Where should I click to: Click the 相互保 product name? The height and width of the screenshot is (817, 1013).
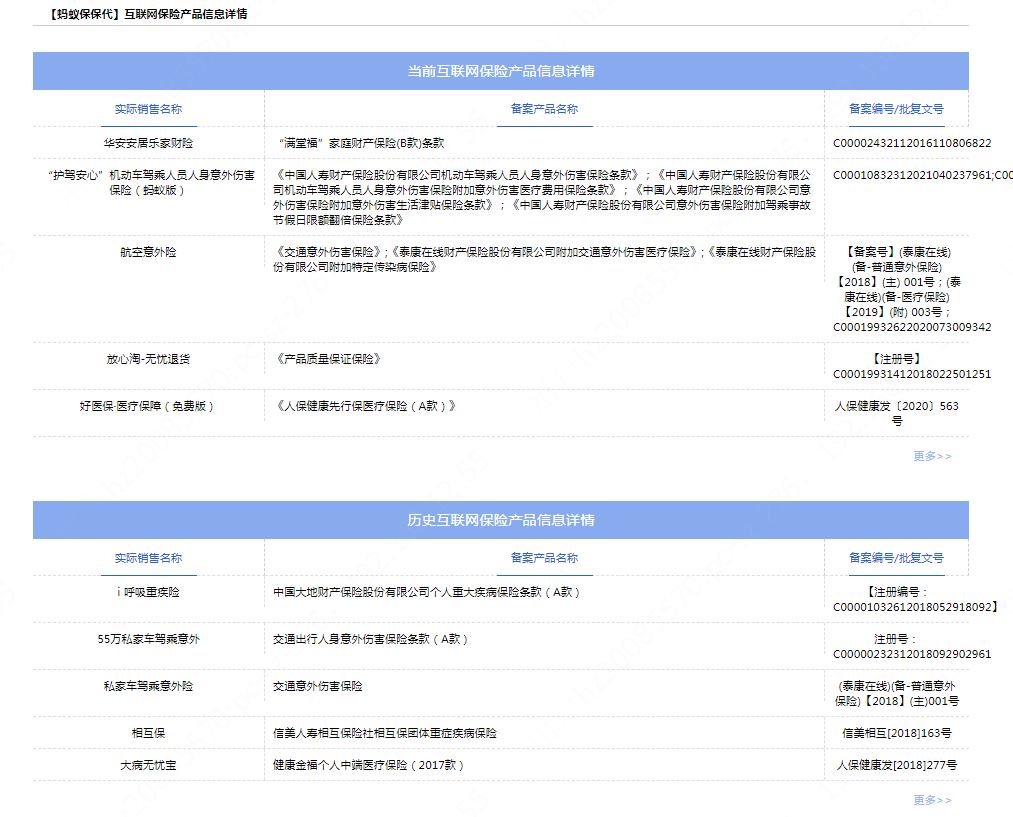click(x=149, y=734)
